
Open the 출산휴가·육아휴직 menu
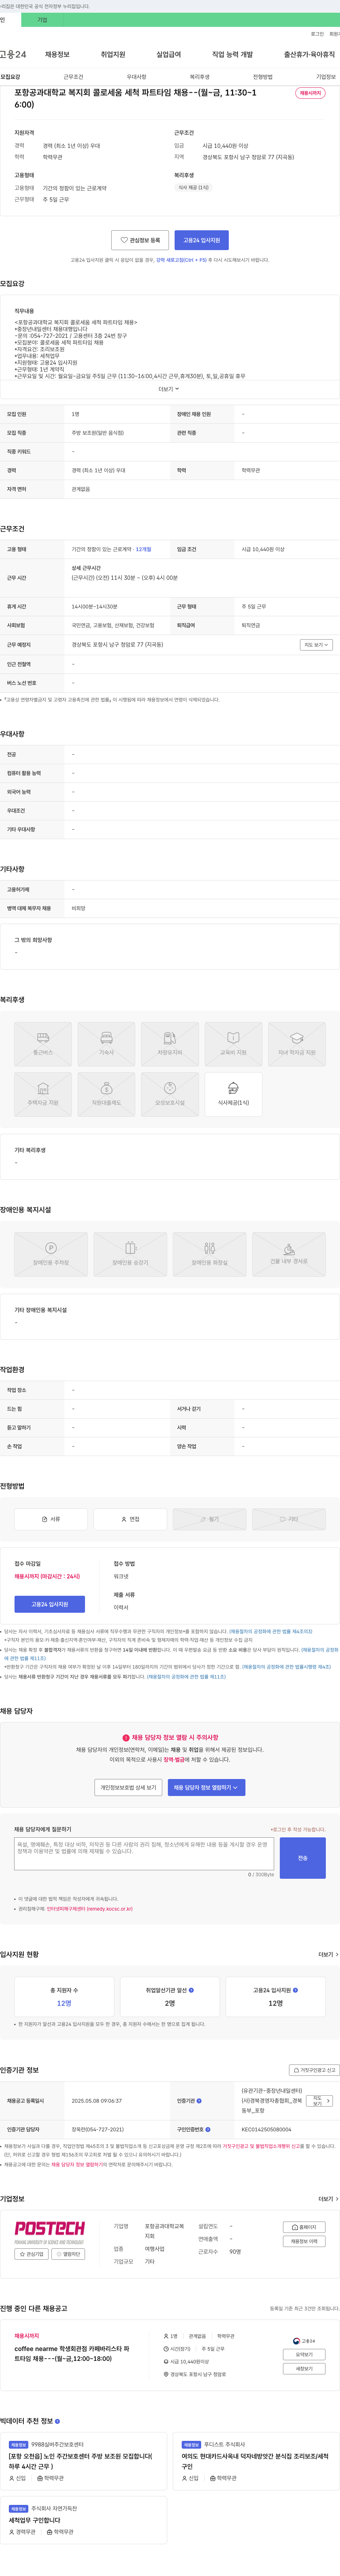point(309,54)
